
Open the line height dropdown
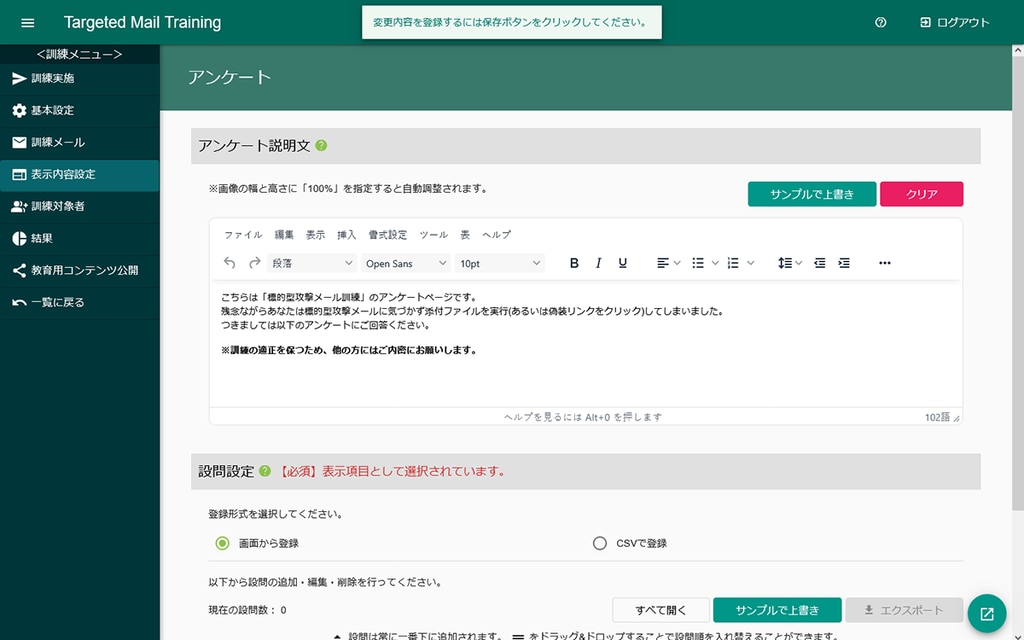pyautogui.click(x=790, y=263)
